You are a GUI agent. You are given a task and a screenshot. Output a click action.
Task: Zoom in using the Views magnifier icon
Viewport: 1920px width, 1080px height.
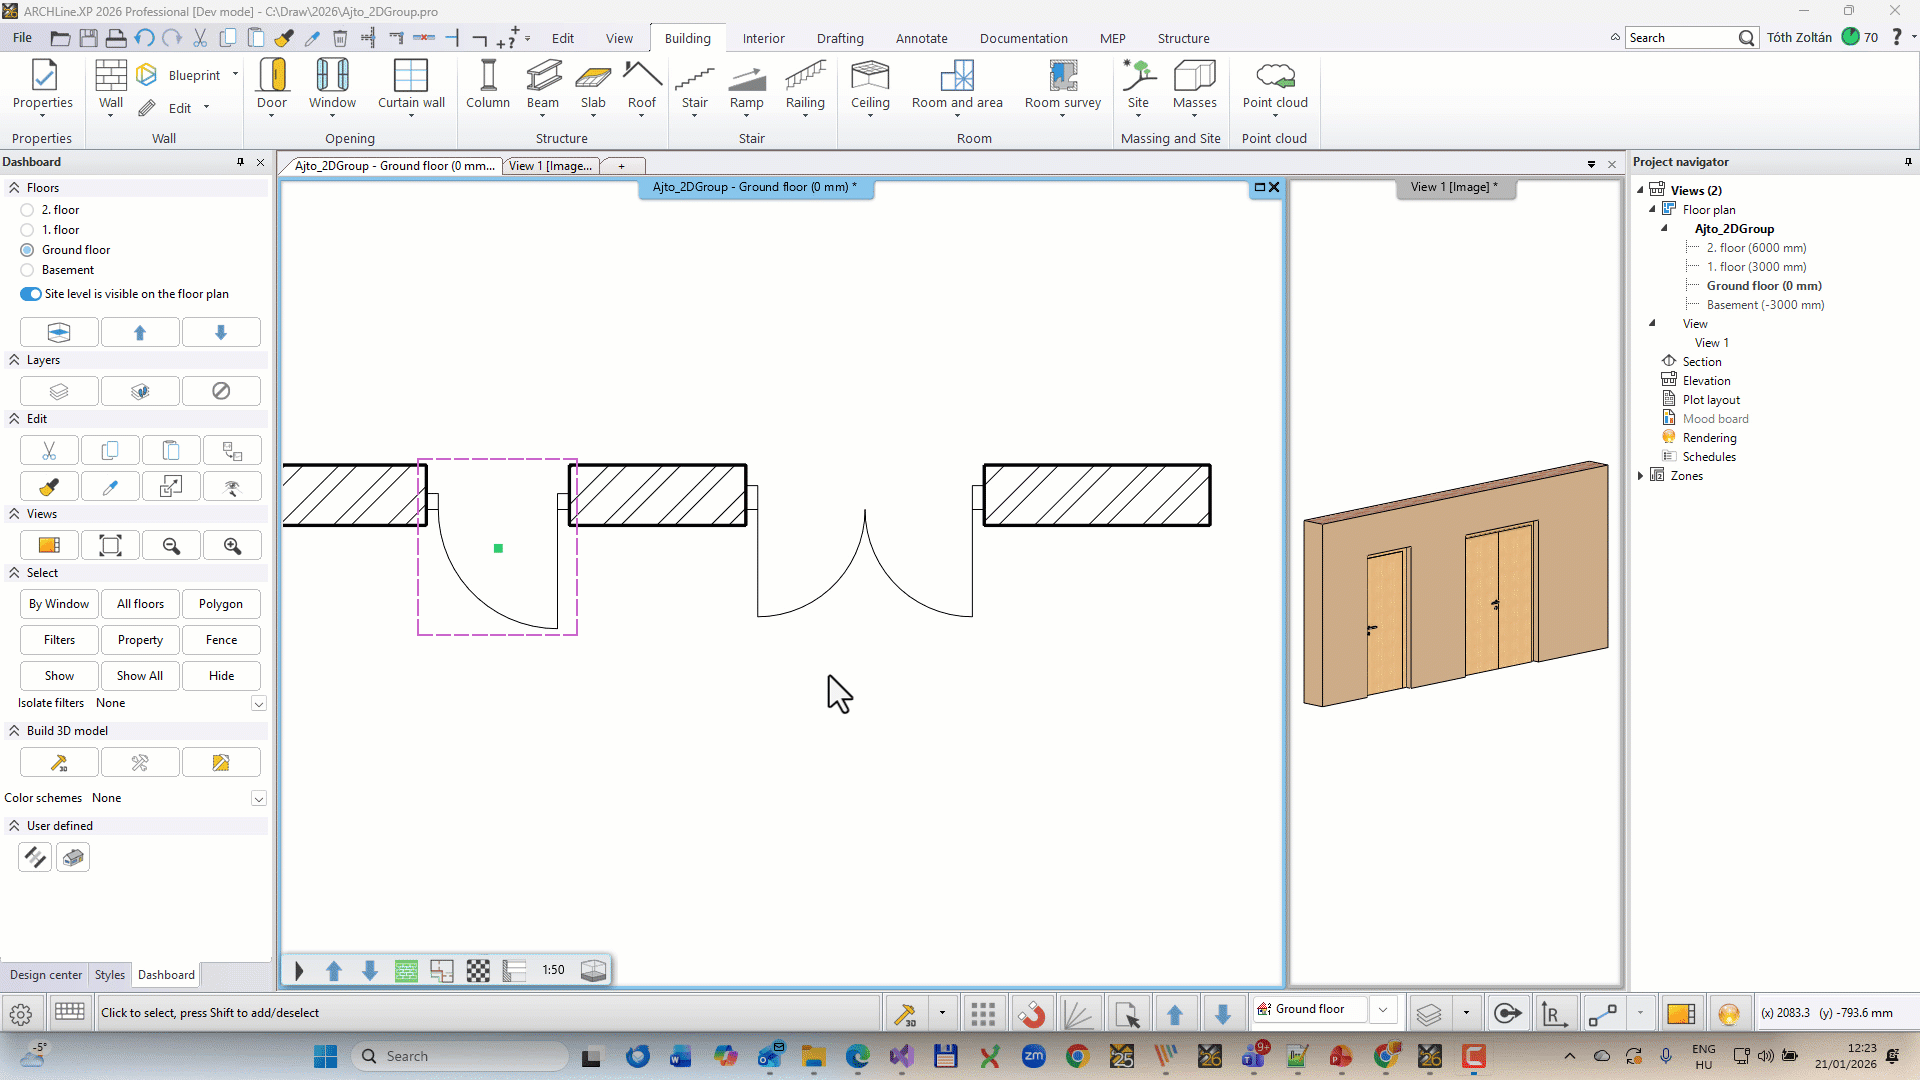point(232,545)
